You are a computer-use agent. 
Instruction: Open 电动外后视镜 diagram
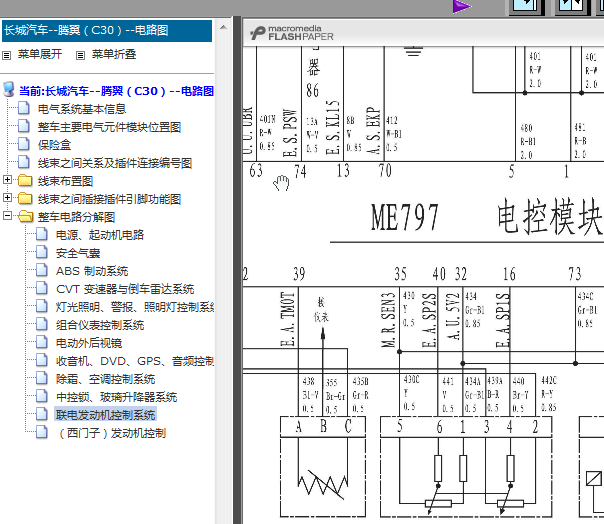pos(89,343)
